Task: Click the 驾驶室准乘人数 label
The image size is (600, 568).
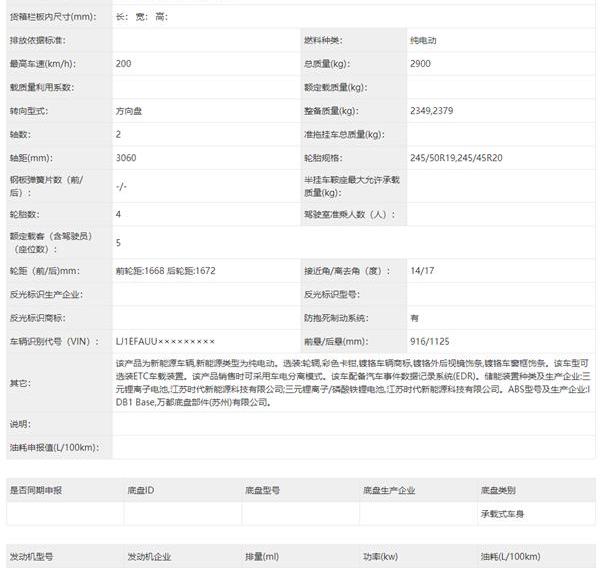Action: coord(349,214)
